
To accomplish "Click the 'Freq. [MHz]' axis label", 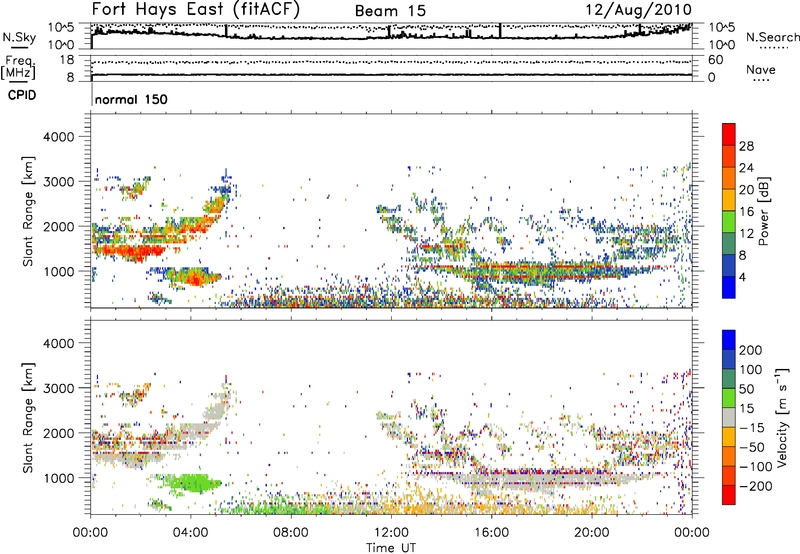I will (x=18, y=67).
